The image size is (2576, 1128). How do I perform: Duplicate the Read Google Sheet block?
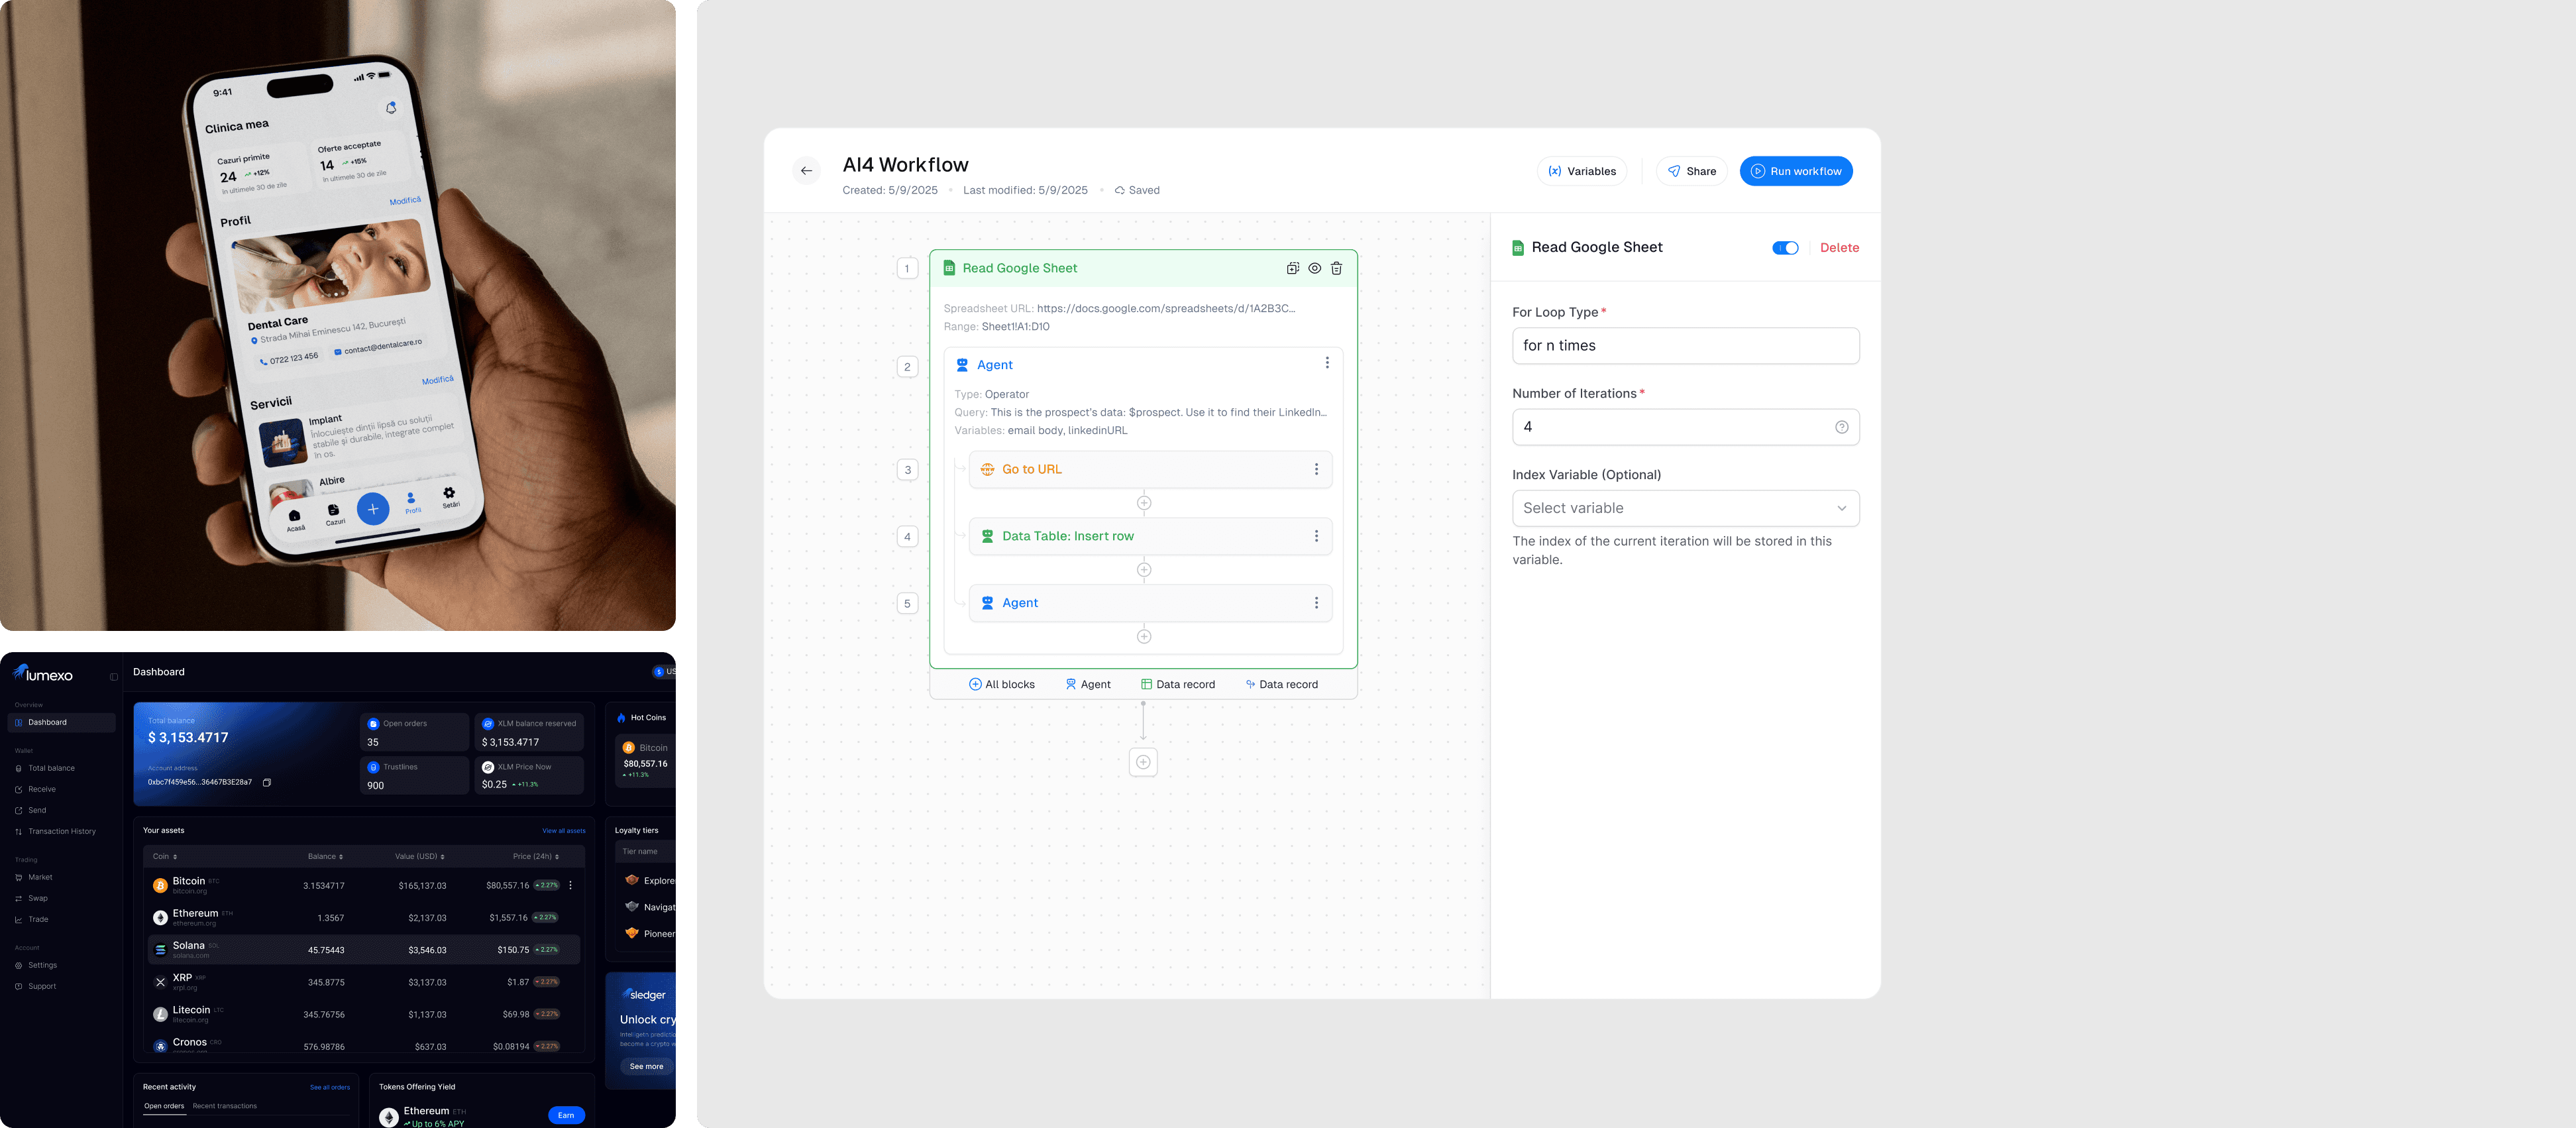1292,268
